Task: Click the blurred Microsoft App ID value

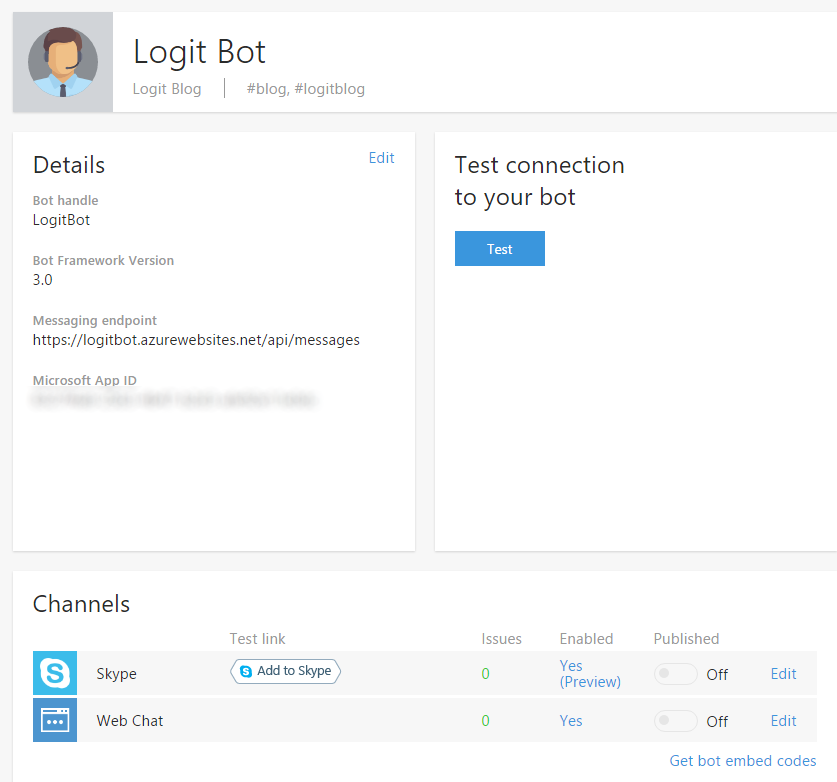Action: (174, 399)
